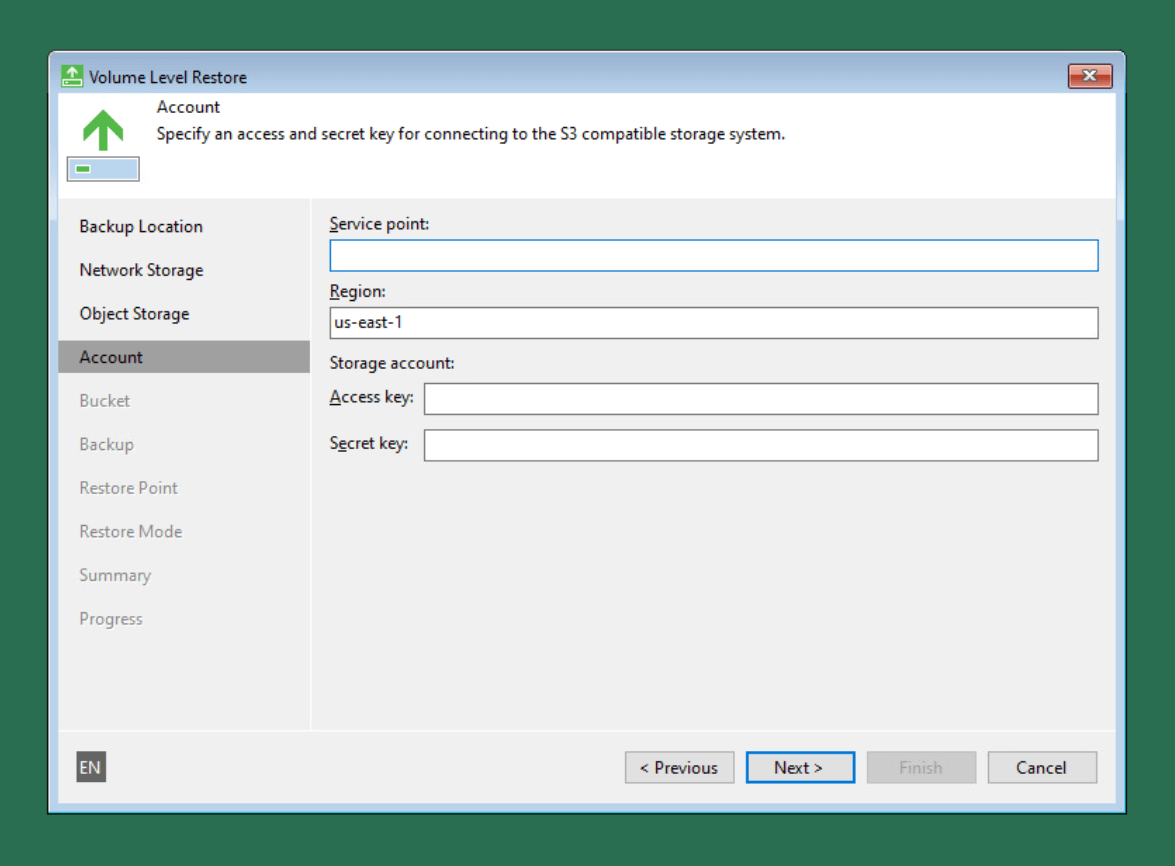Screen dimensions: 1175x866
Task: Click the EN language indicator
Action: [x=90, y=767]
